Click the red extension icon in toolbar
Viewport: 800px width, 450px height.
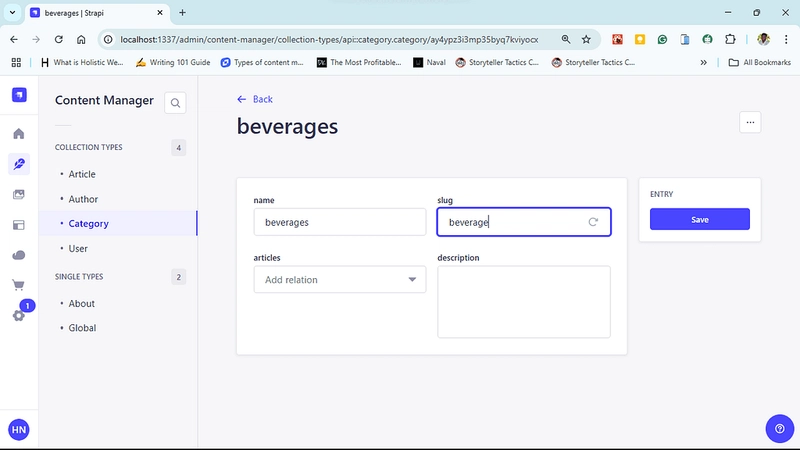(617, 39)
